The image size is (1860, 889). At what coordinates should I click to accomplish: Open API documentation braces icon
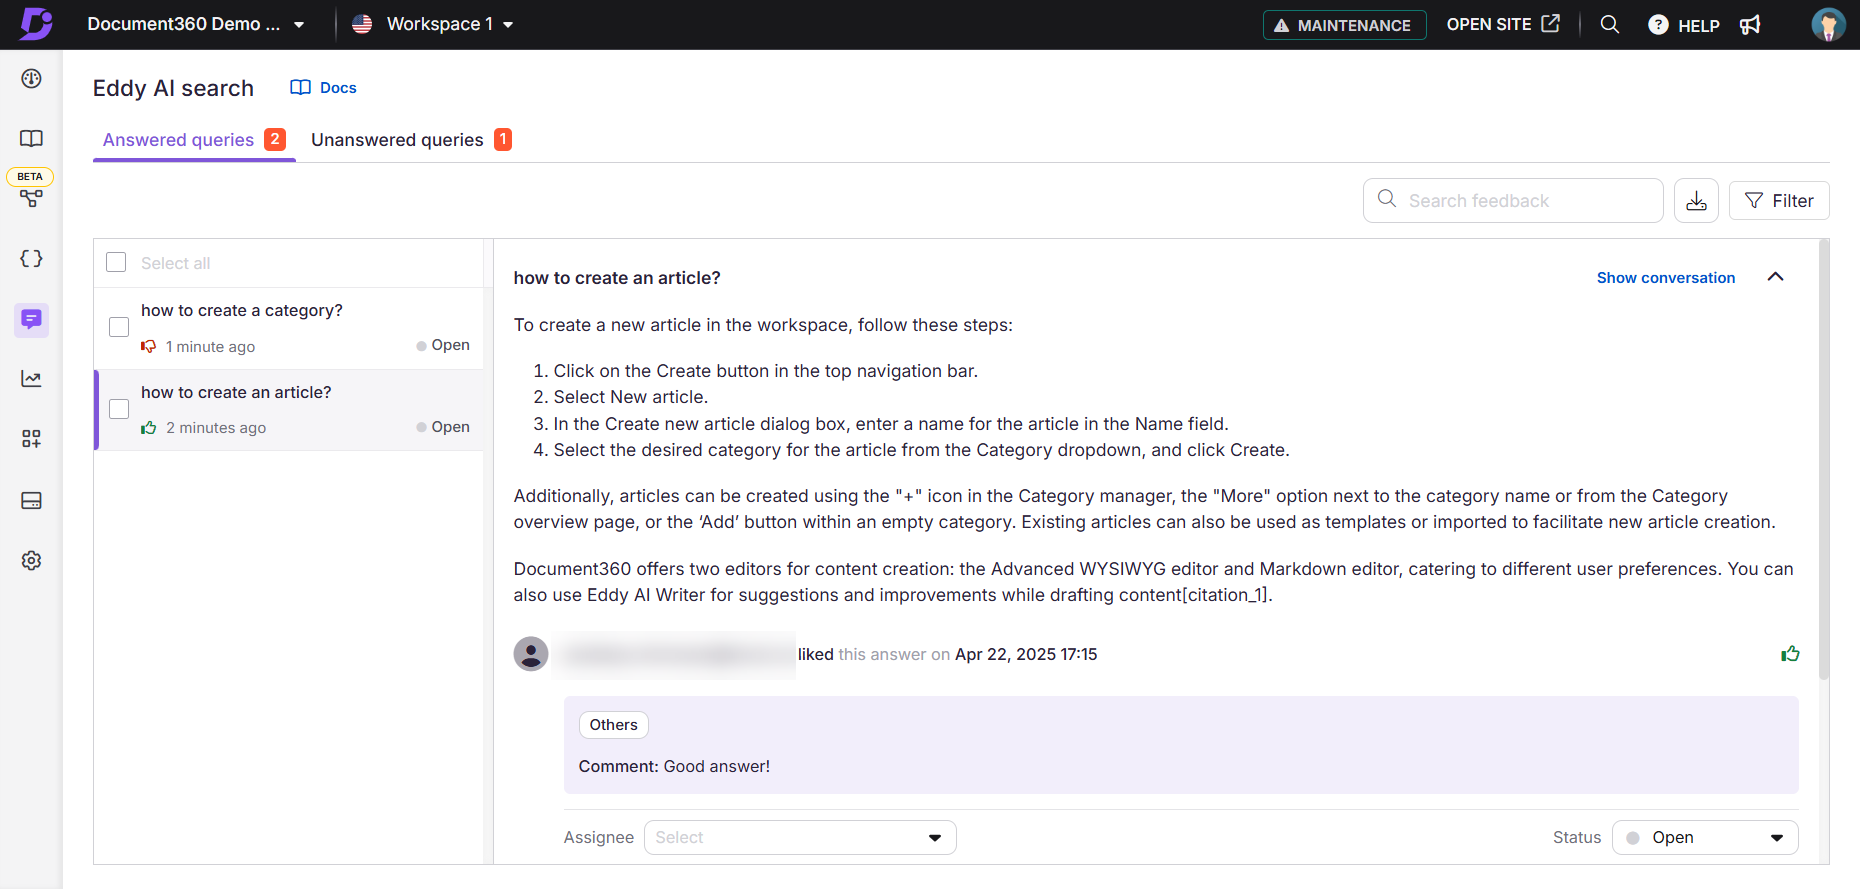coord(31,258)
